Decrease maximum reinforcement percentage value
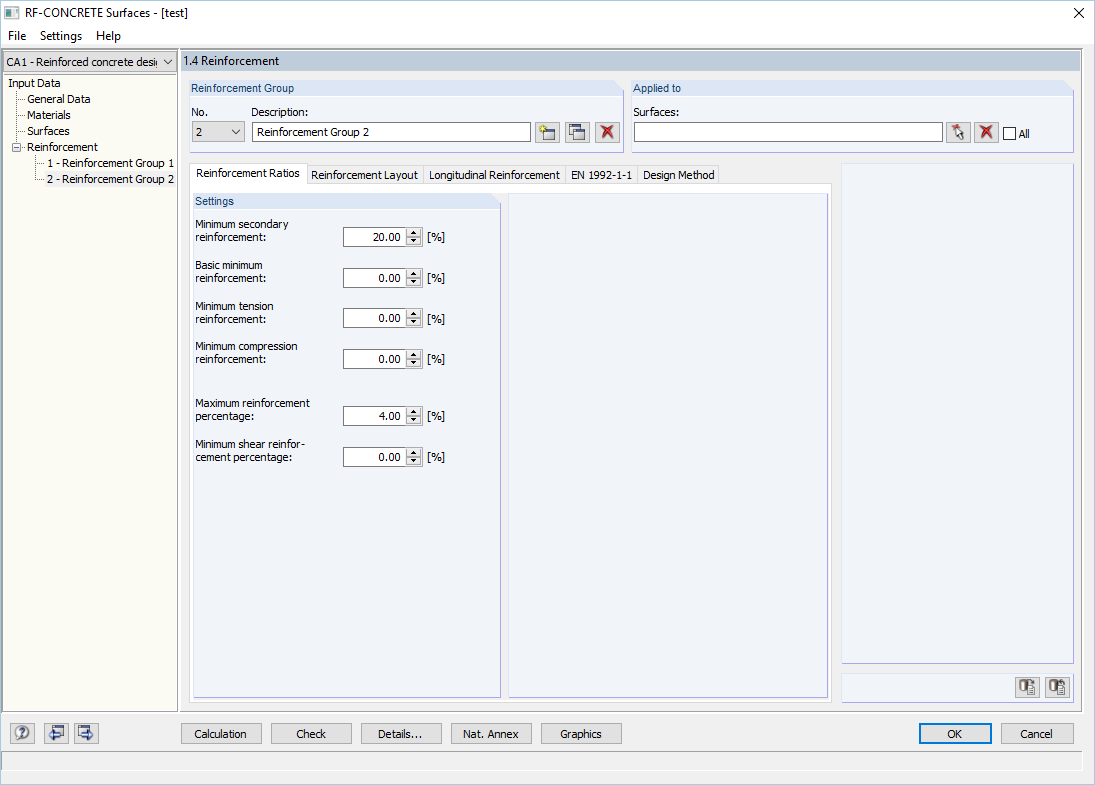Viewport: 1095px width, 785px height. [414, 420]
